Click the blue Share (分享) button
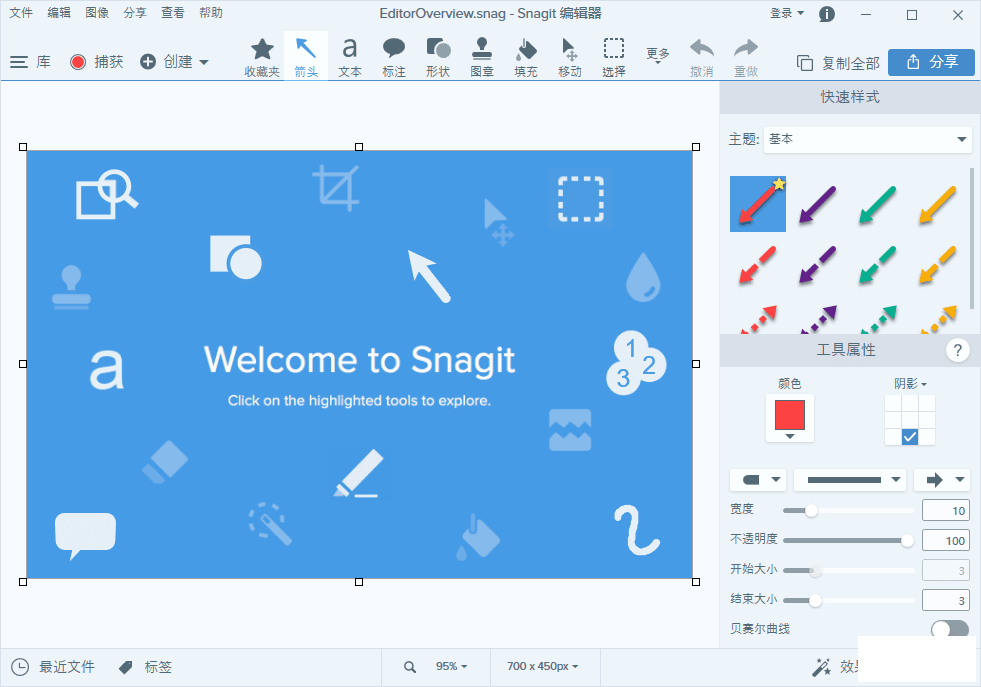The image size is (981, 687). pyautogui.click(x=931, y=62)
